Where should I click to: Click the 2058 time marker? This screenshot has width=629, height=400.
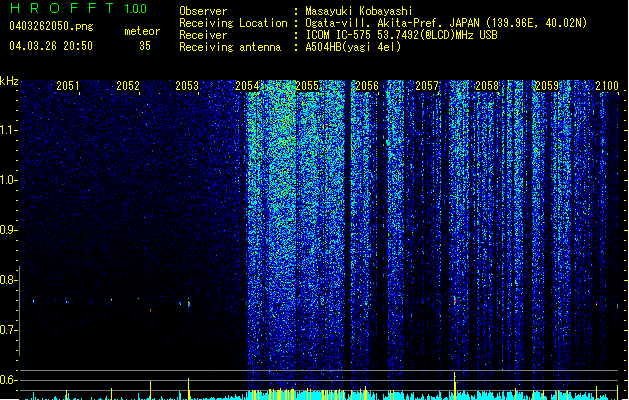pyautogui.click(x=487, y=85)
